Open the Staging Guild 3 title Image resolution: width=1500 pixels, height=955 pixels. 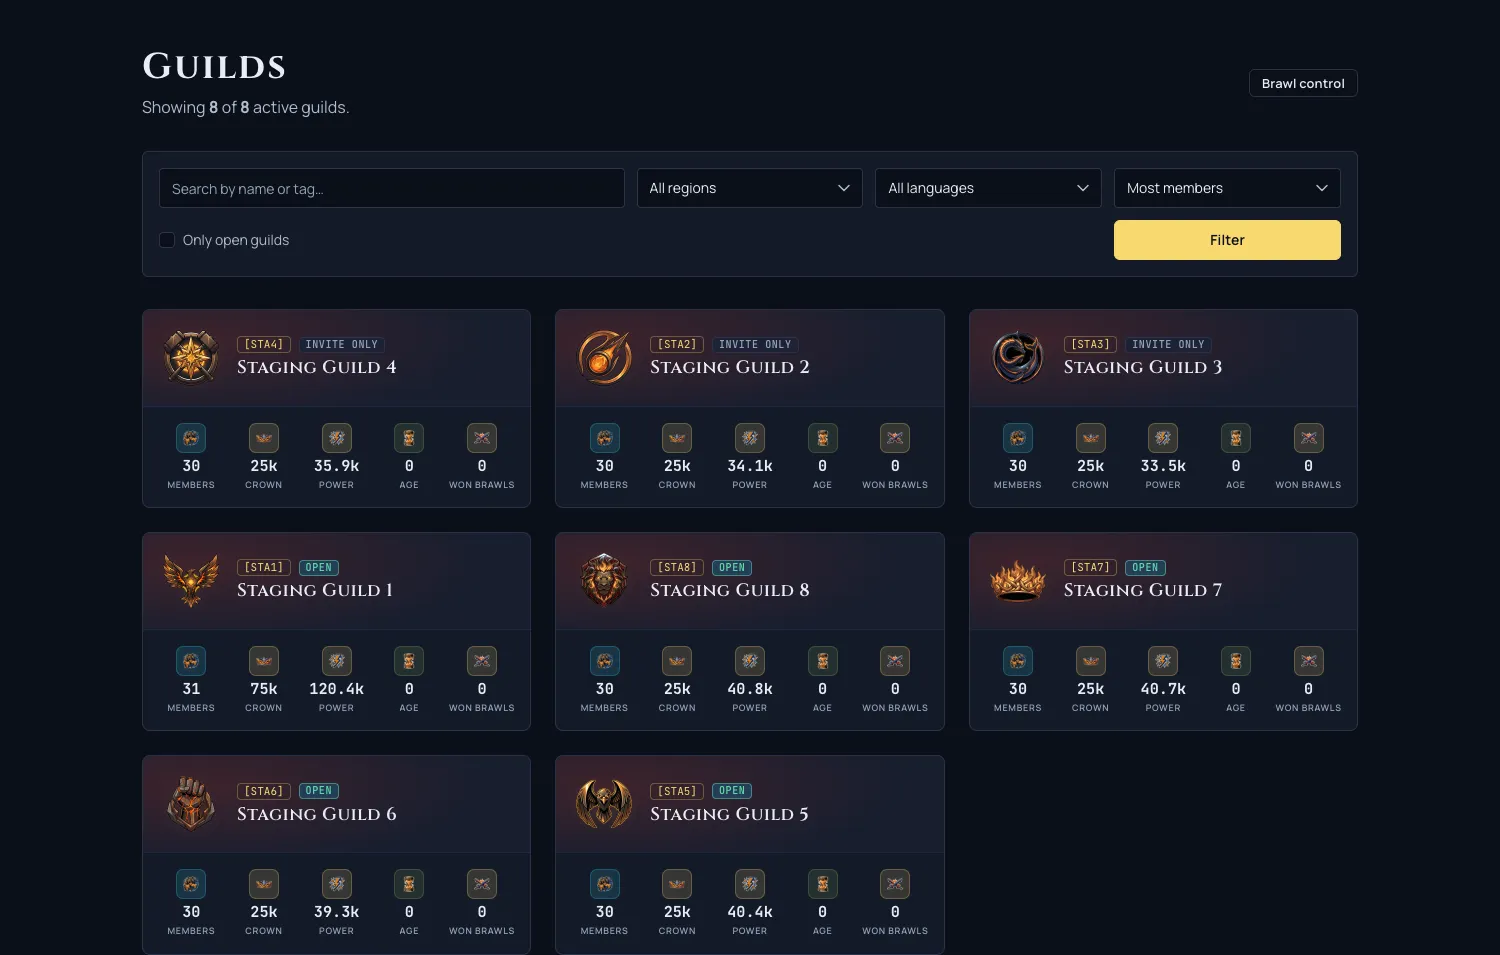(1143, 367)
